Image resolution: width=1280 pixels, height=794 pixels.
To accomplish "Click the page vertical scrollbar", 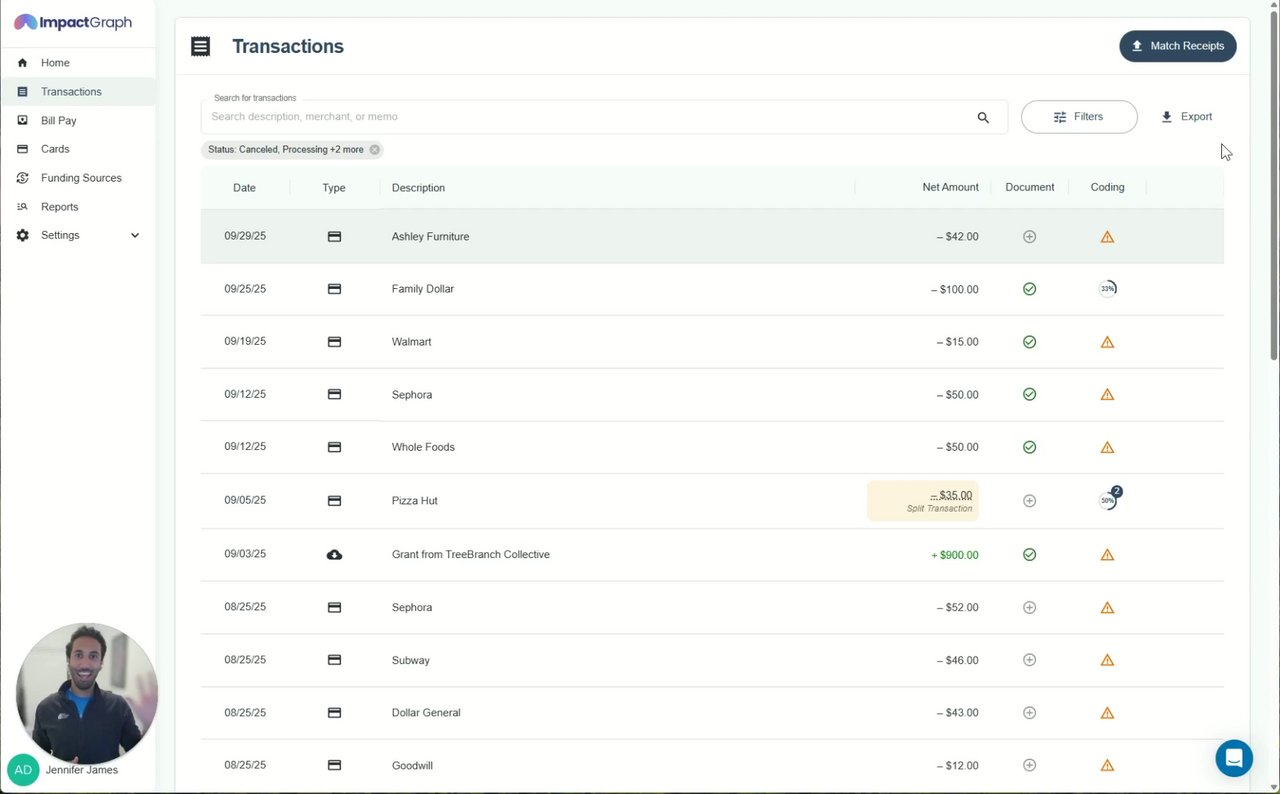I will [1274, 200].
